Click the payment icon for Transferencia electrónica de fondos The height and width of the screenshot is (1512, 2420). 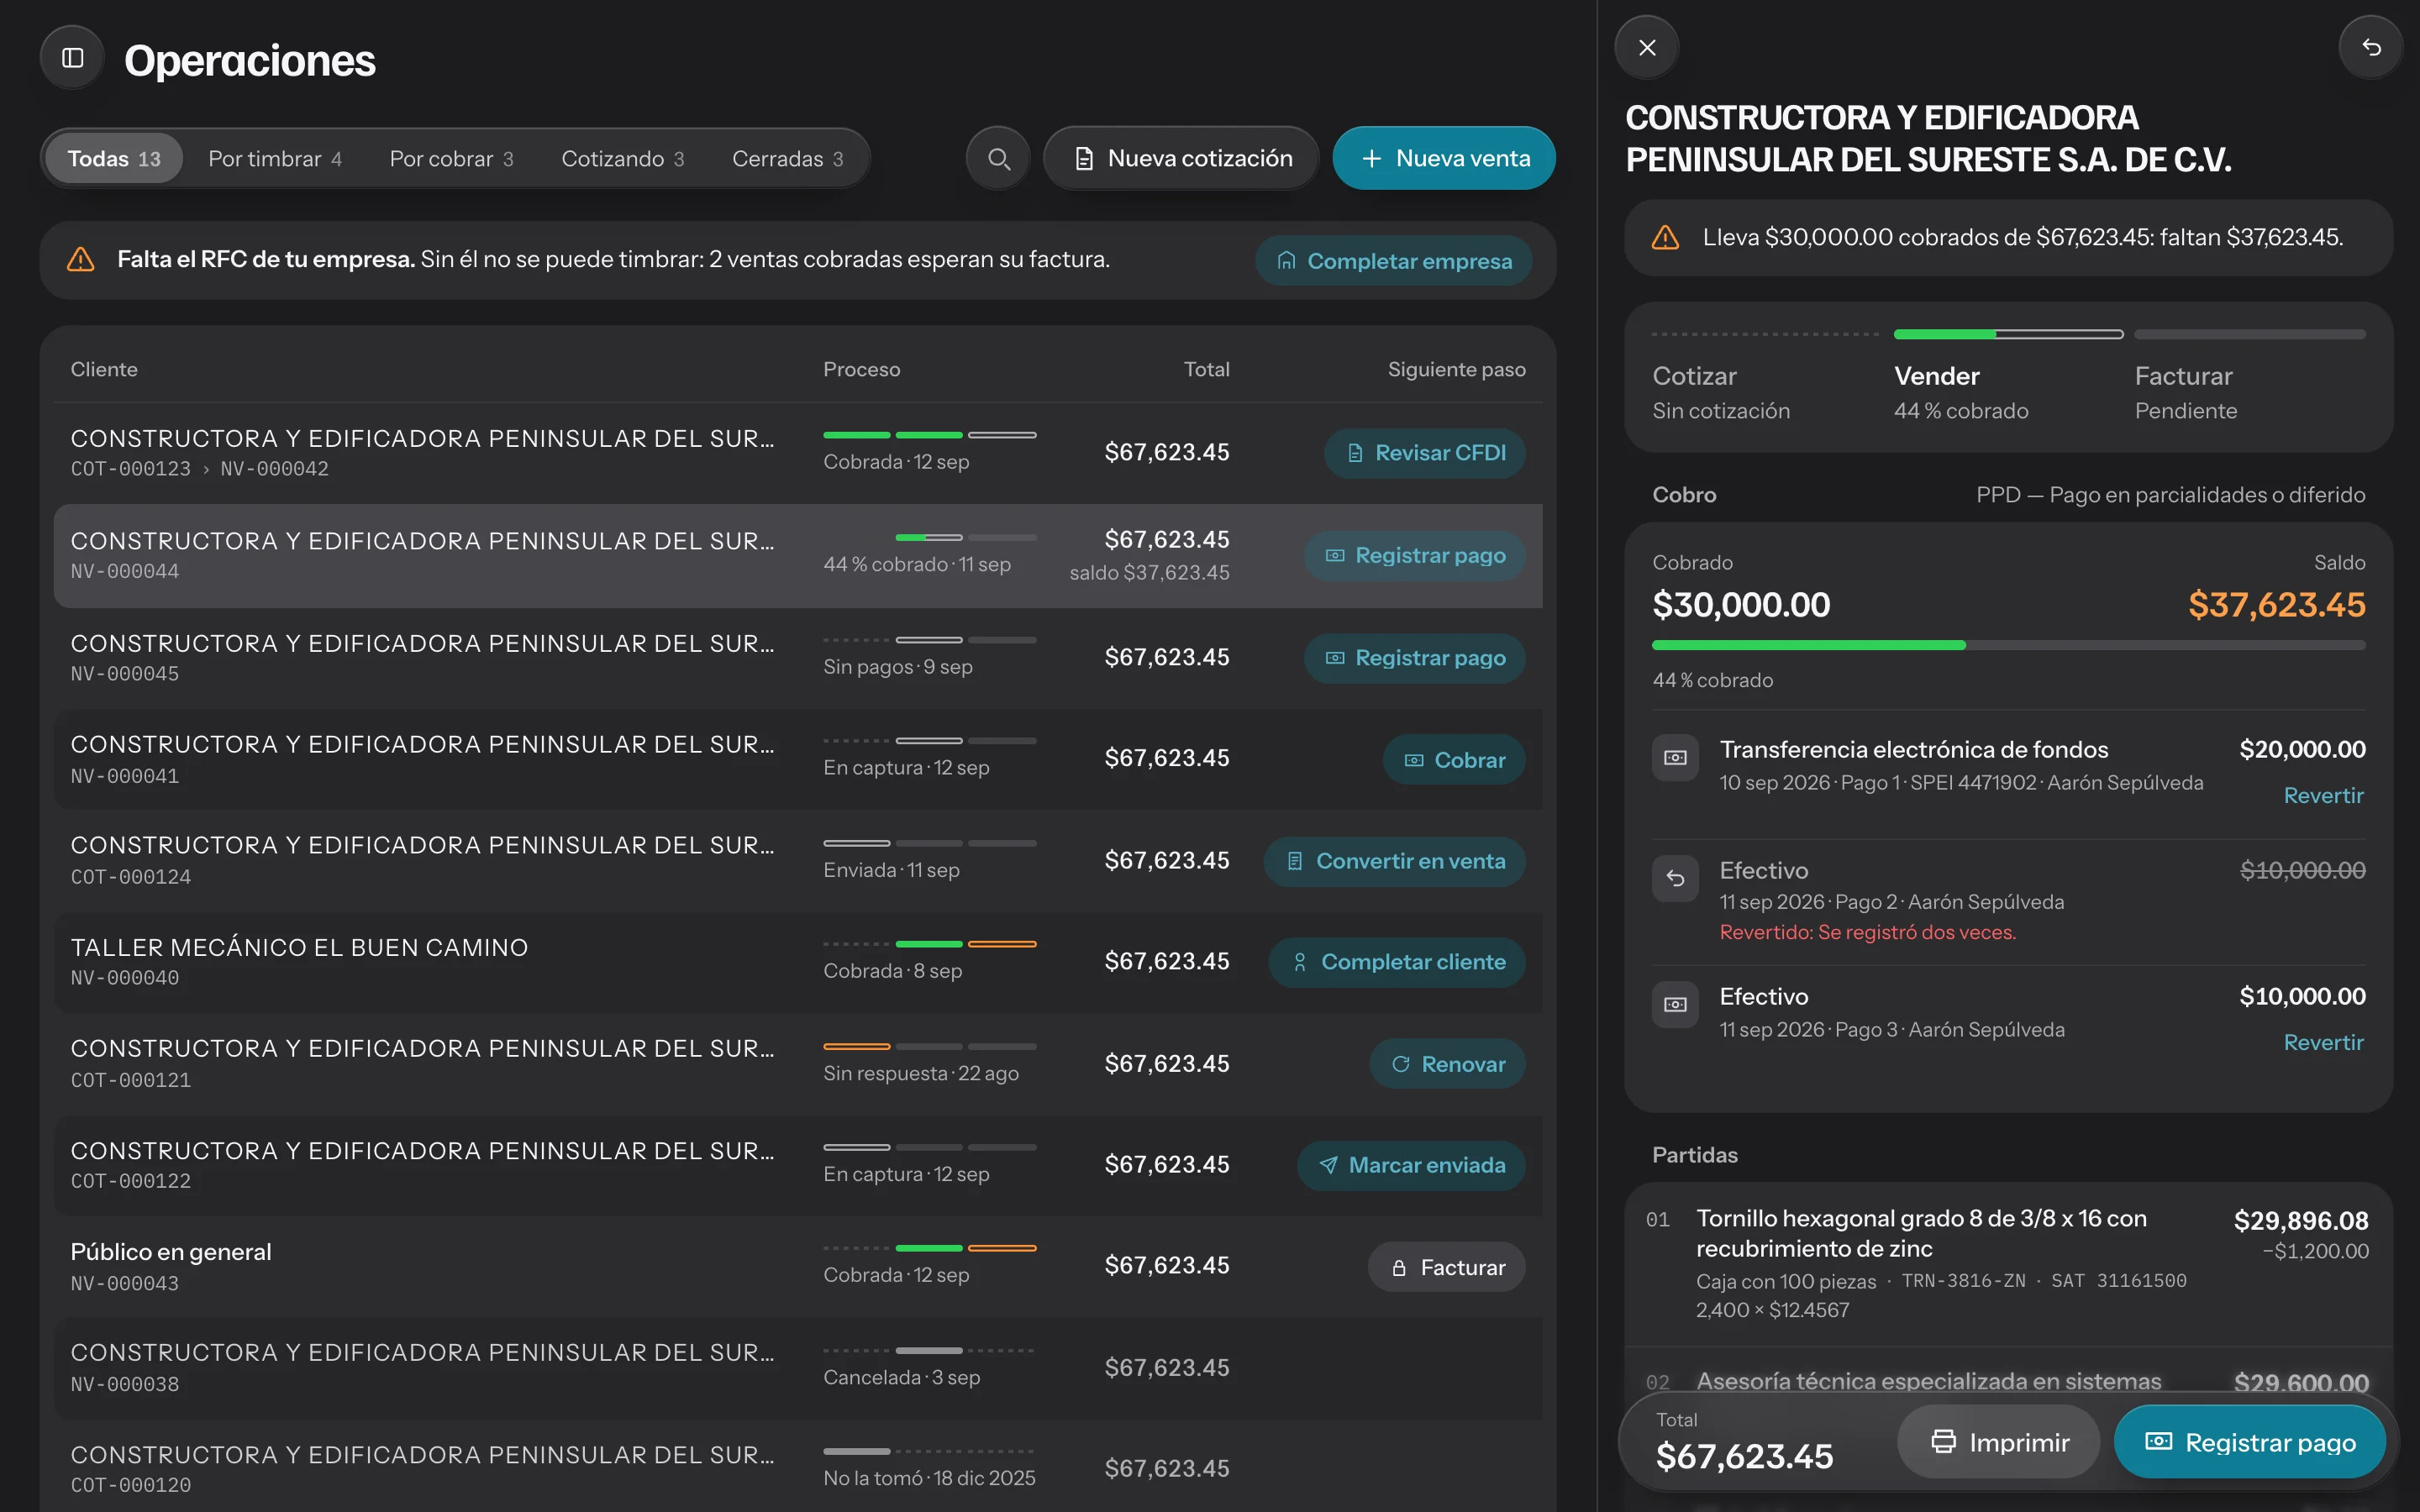click(x=1675, y=758)
